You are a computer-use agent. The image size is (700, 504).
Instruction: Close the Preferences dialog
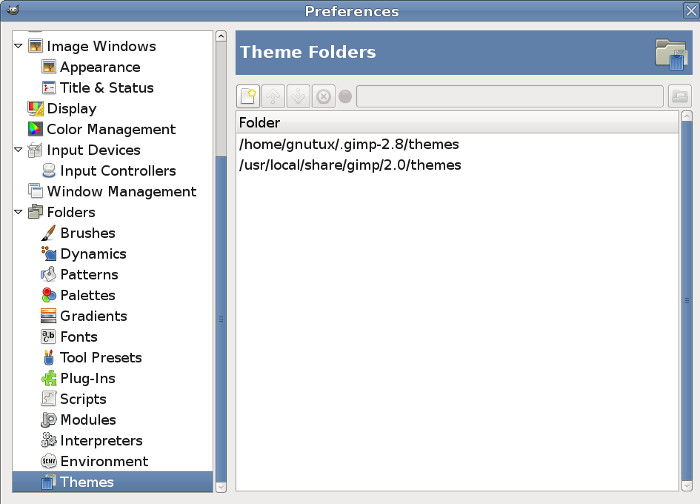click(x=691, y=10)
